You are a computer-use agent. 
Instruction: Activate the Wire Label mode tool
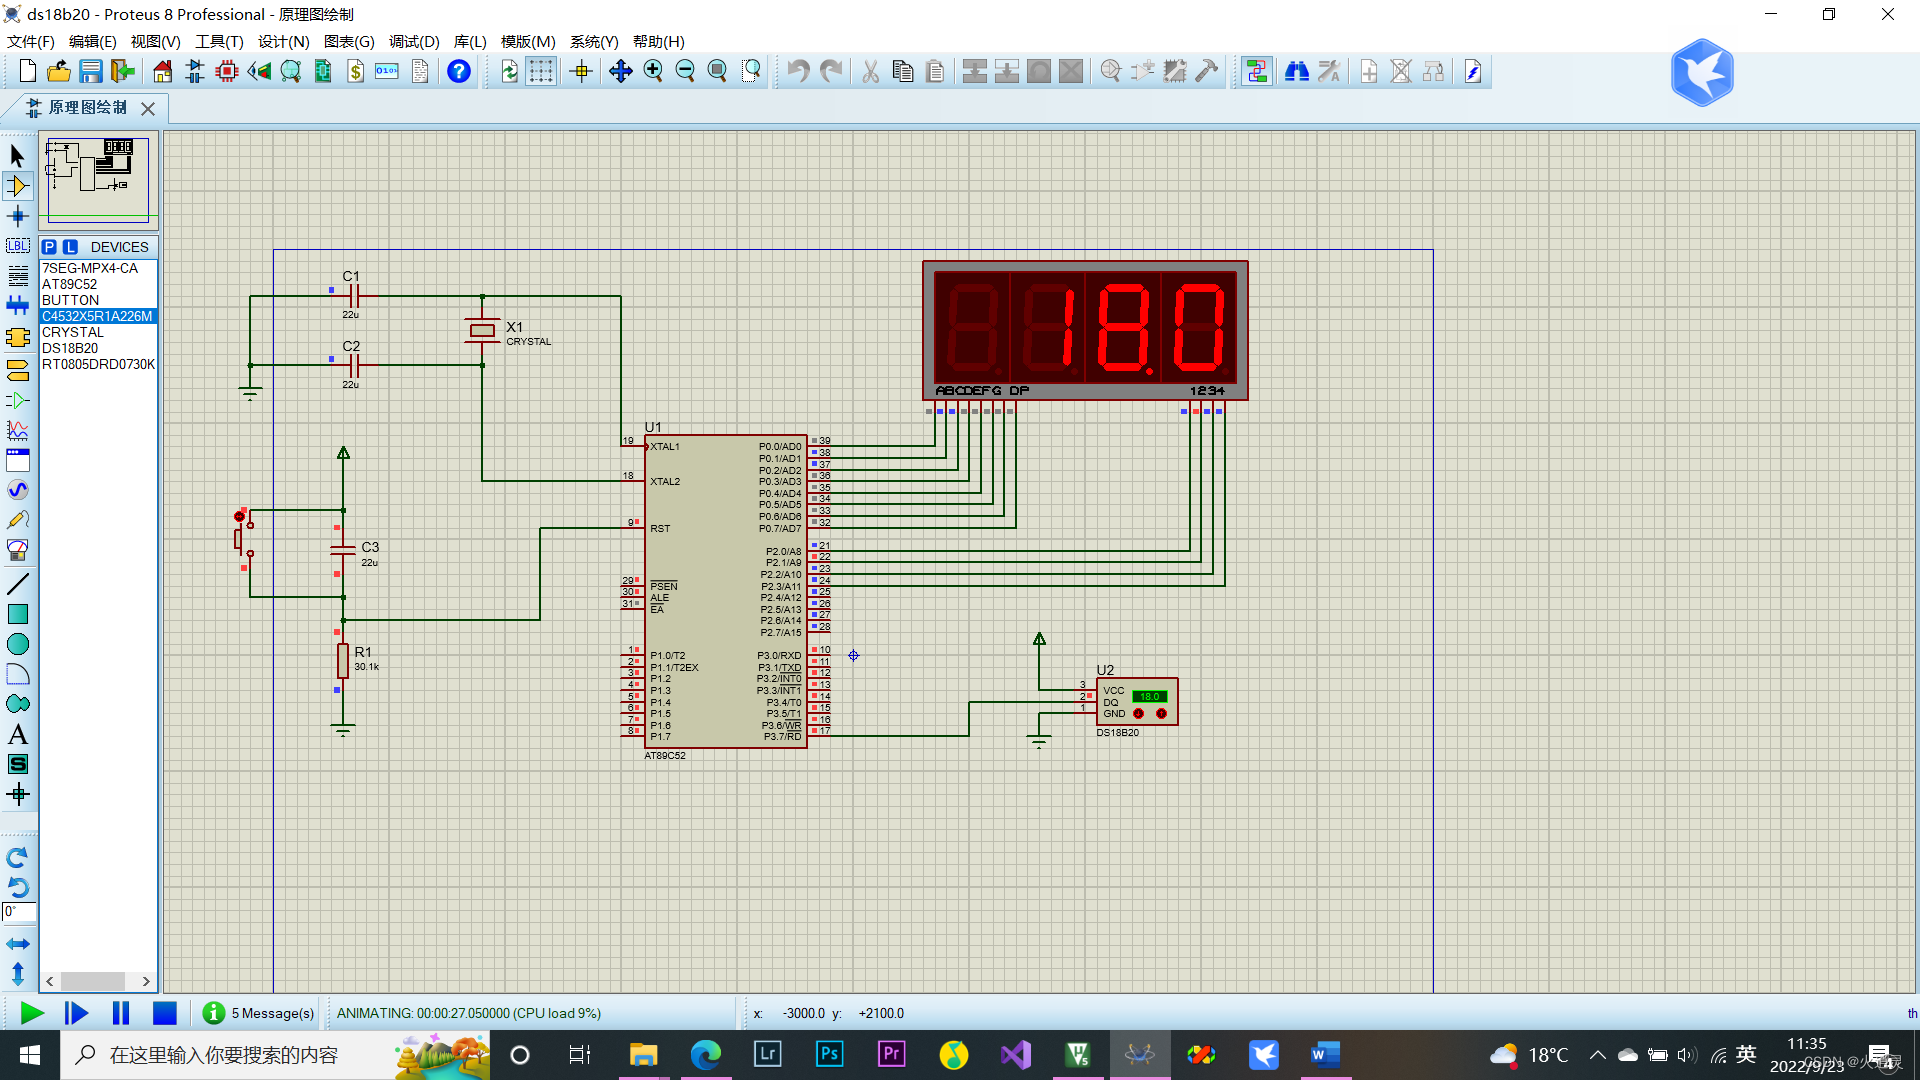click(18, 246)
